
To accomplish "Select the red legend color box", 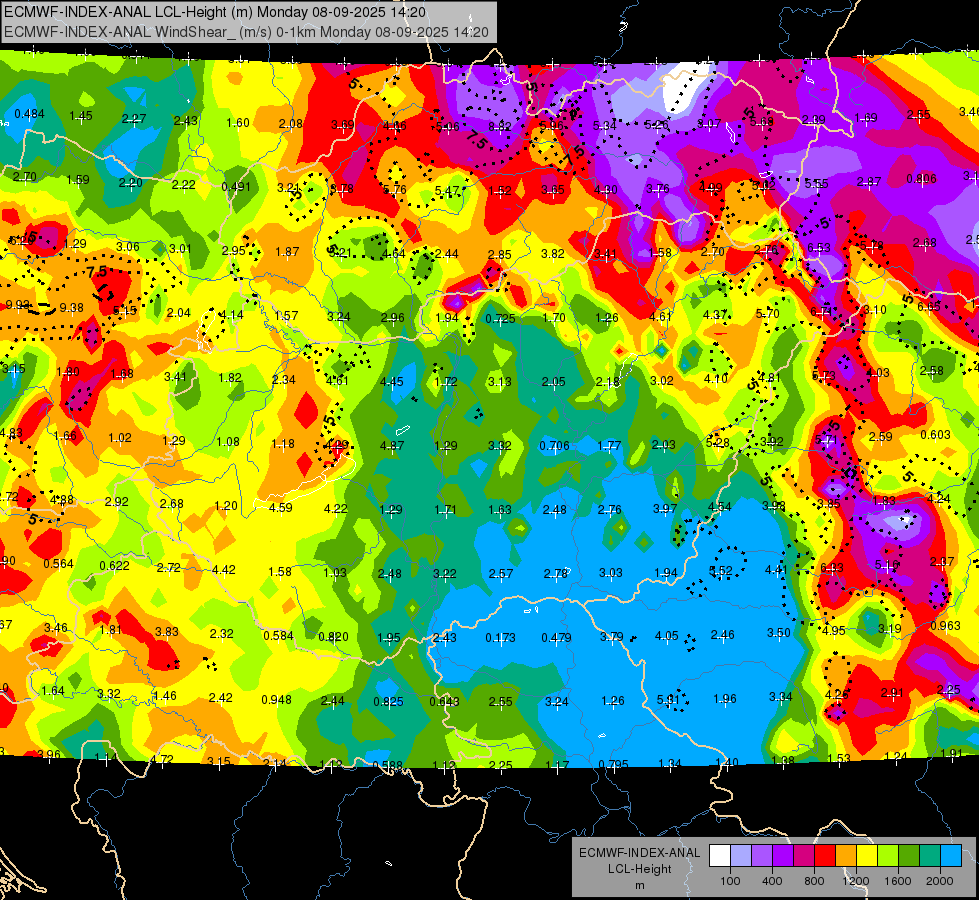I will tap(825, 856).
